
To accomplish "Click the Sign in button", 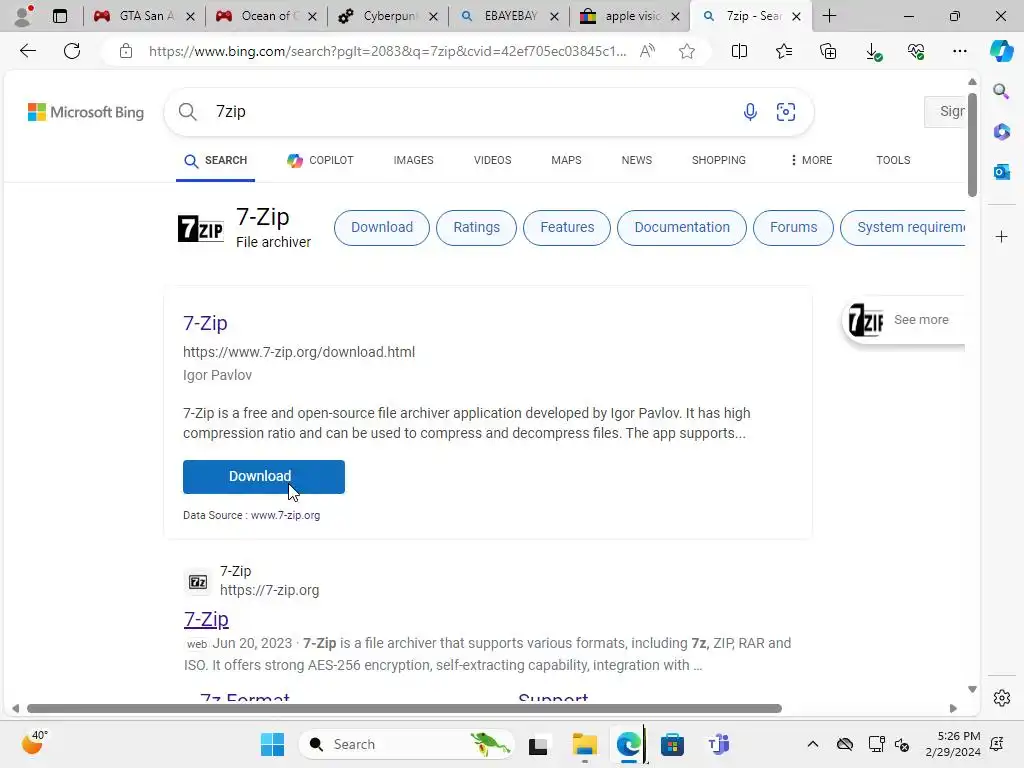I will pyautogui.click(x=945, y=112).
